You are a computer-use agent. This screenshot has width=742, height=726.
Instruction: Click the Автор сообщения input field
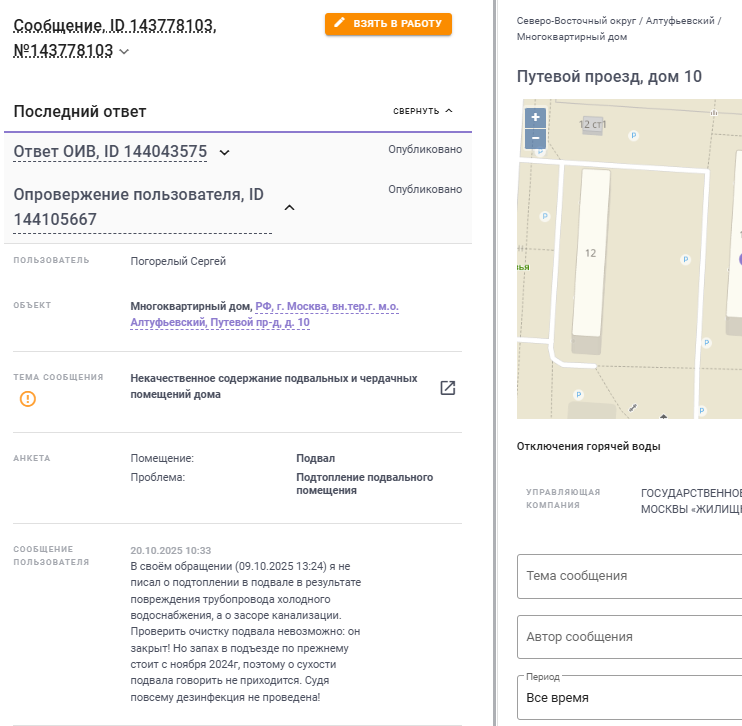(629, 637)
